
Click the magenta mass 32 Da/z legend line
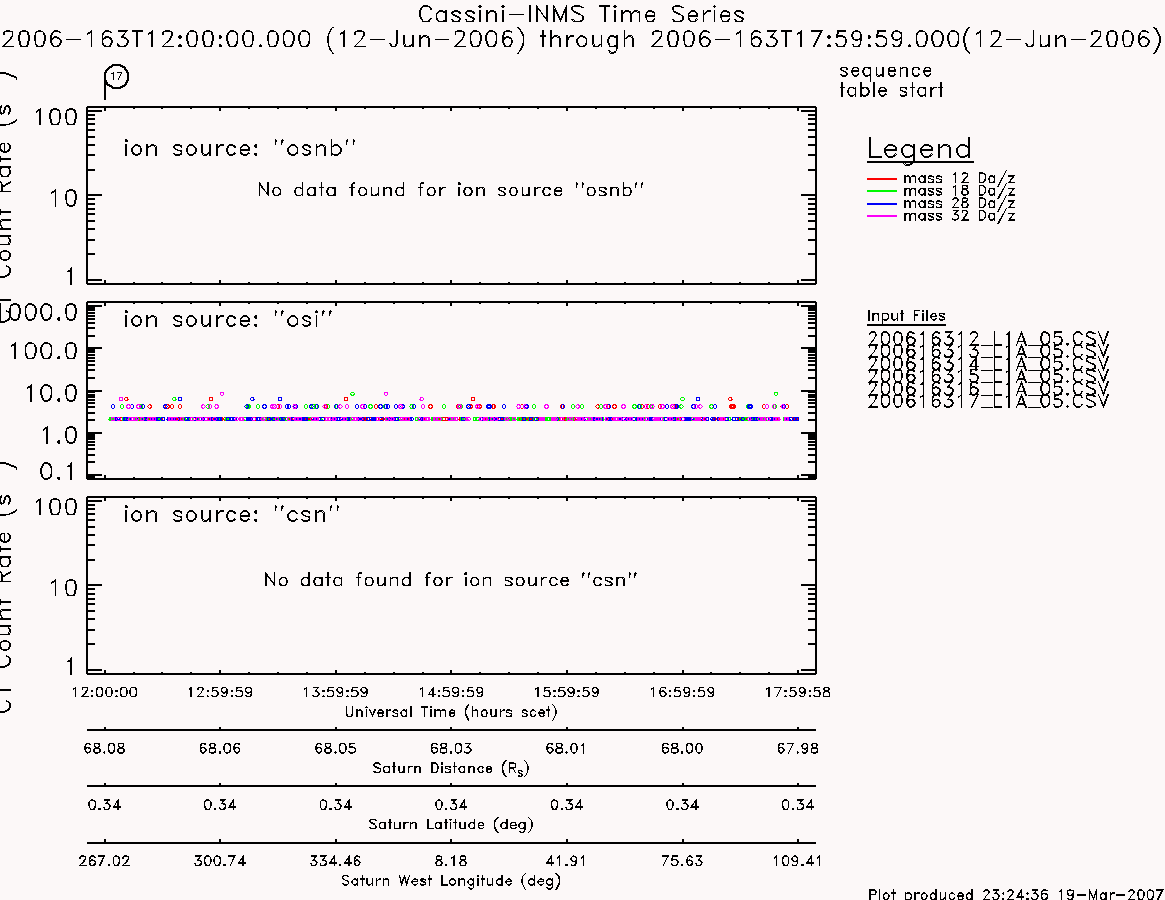pos(882,216)
